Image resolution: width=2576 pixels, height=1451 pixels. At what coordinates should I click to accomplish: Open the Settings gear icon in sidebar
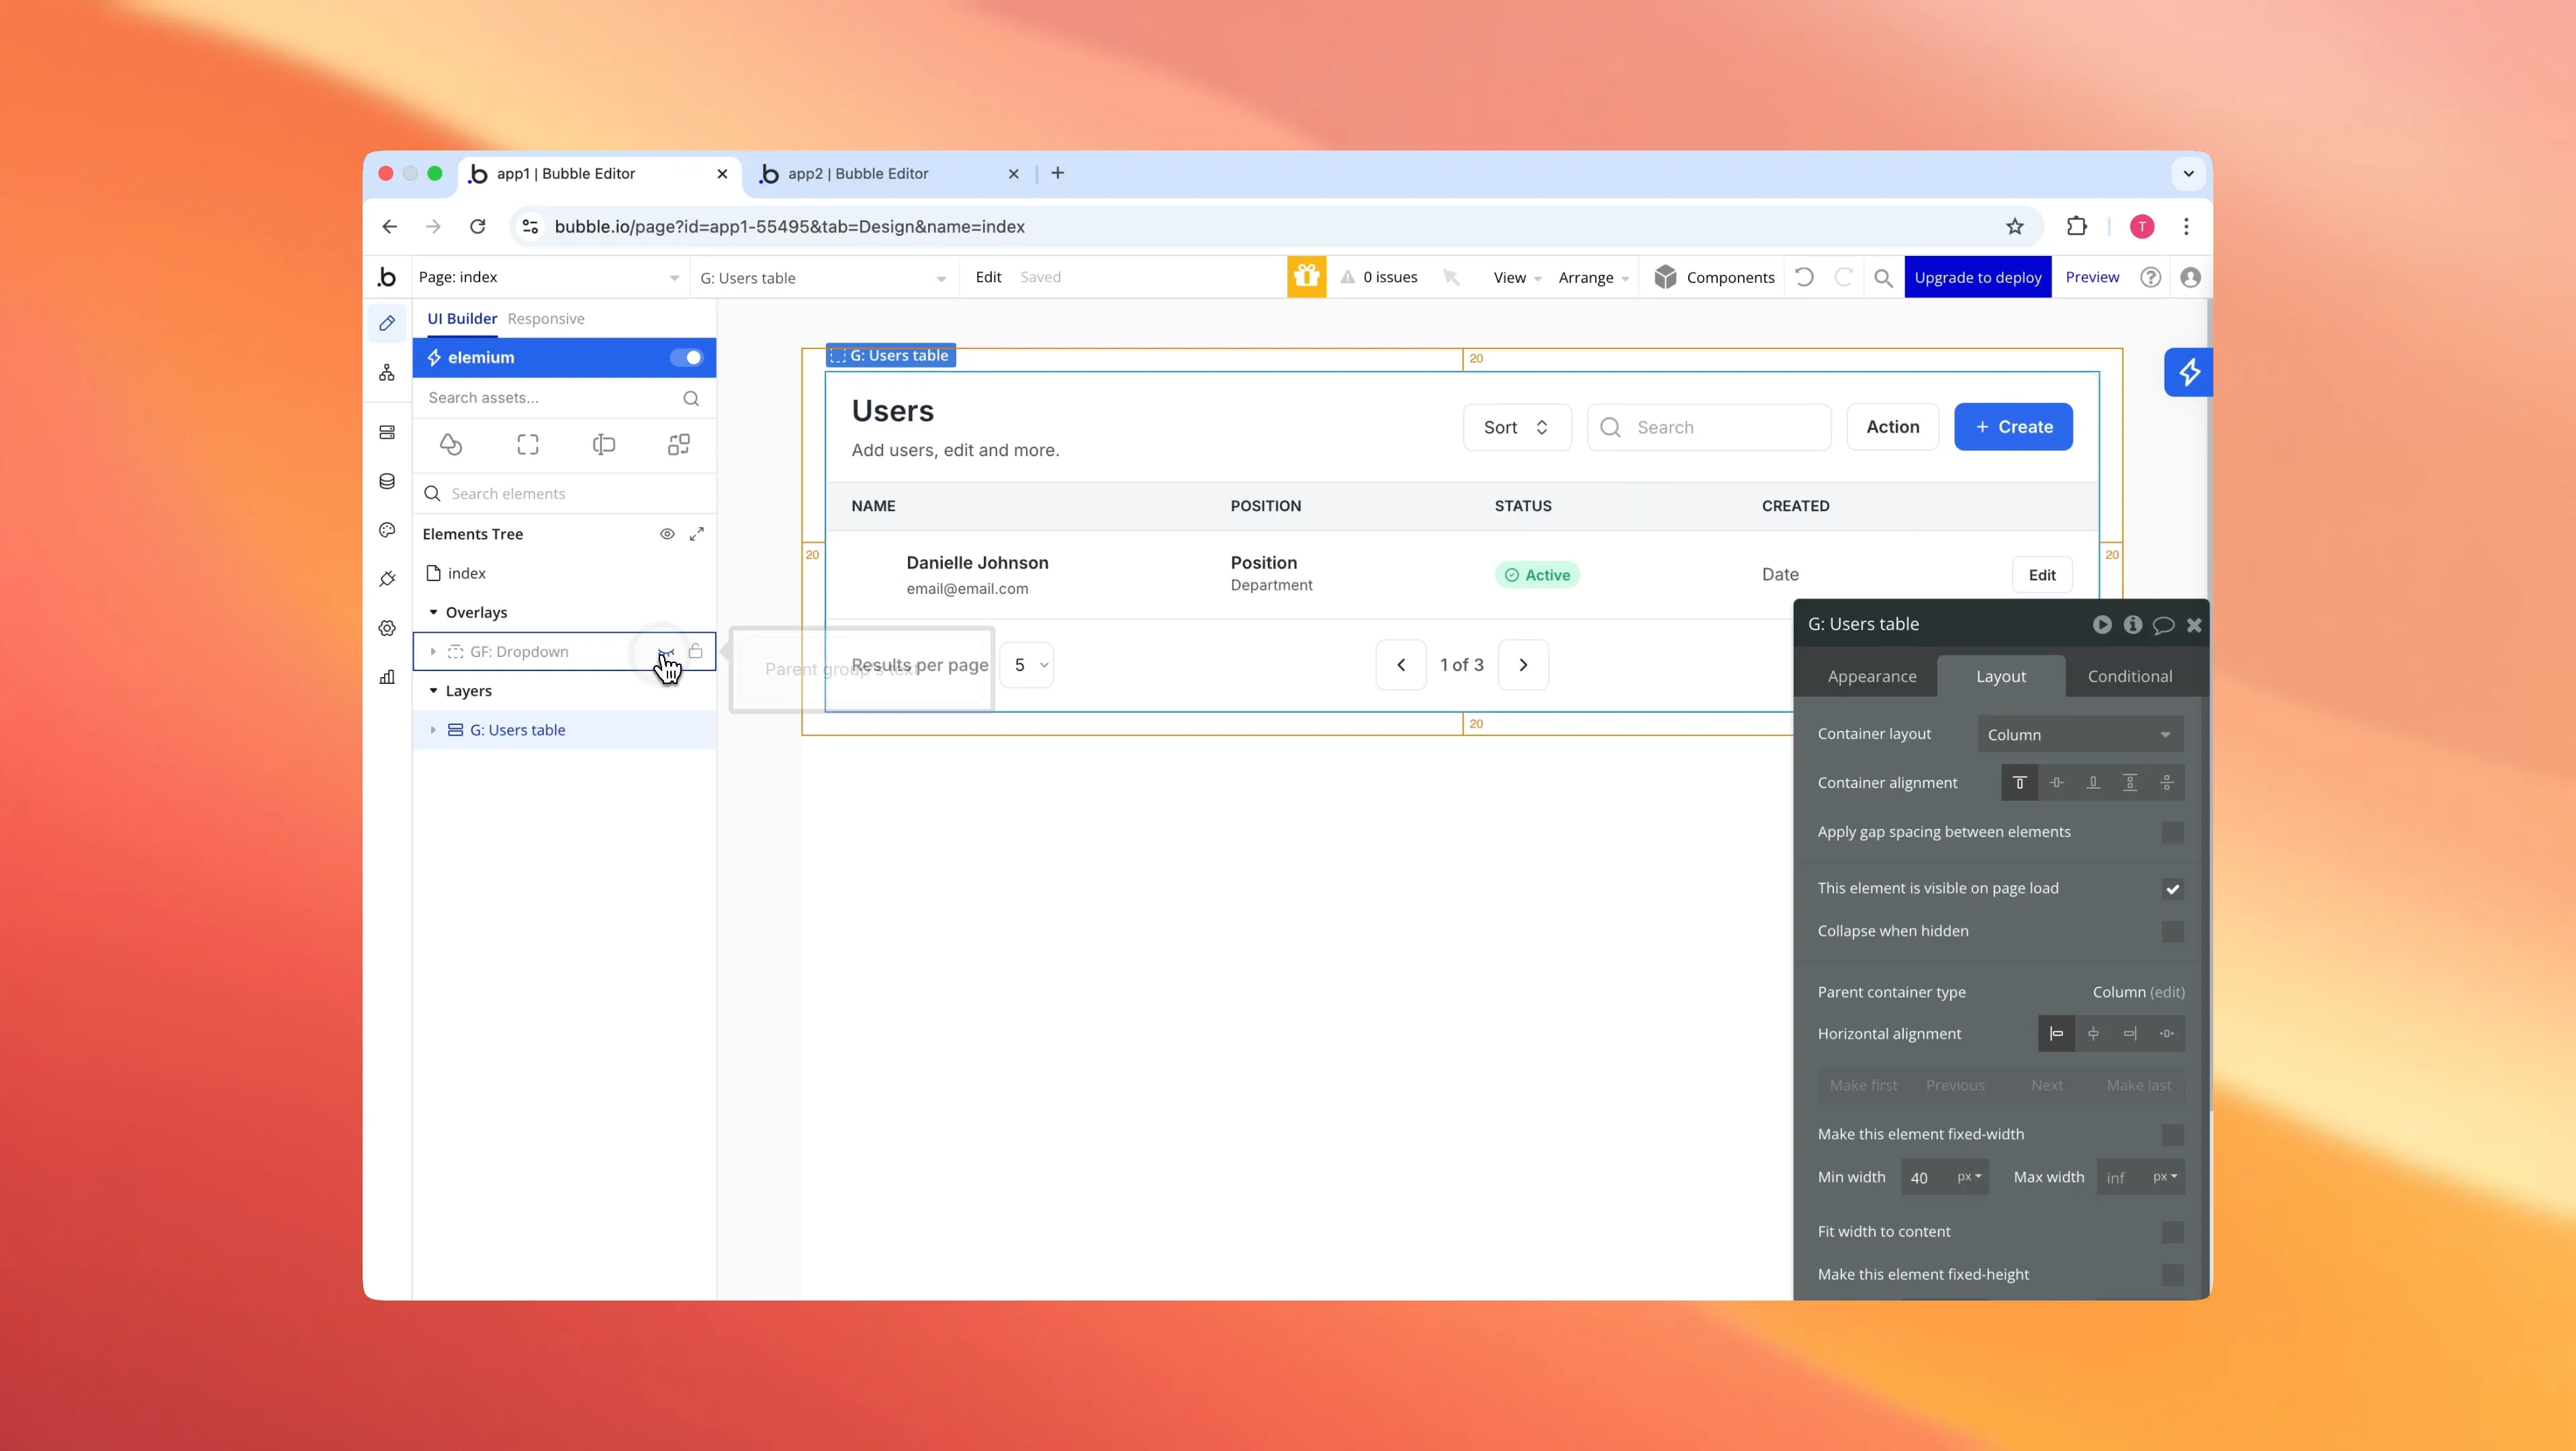click(387, 628)
